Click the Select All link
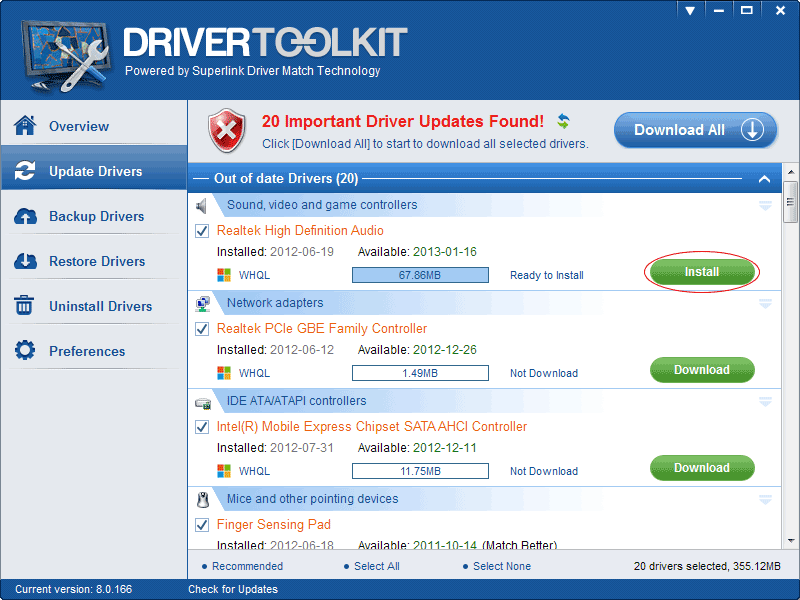This screenshot has height=600, width=800. pyautogui.click(x=377, y=566)
